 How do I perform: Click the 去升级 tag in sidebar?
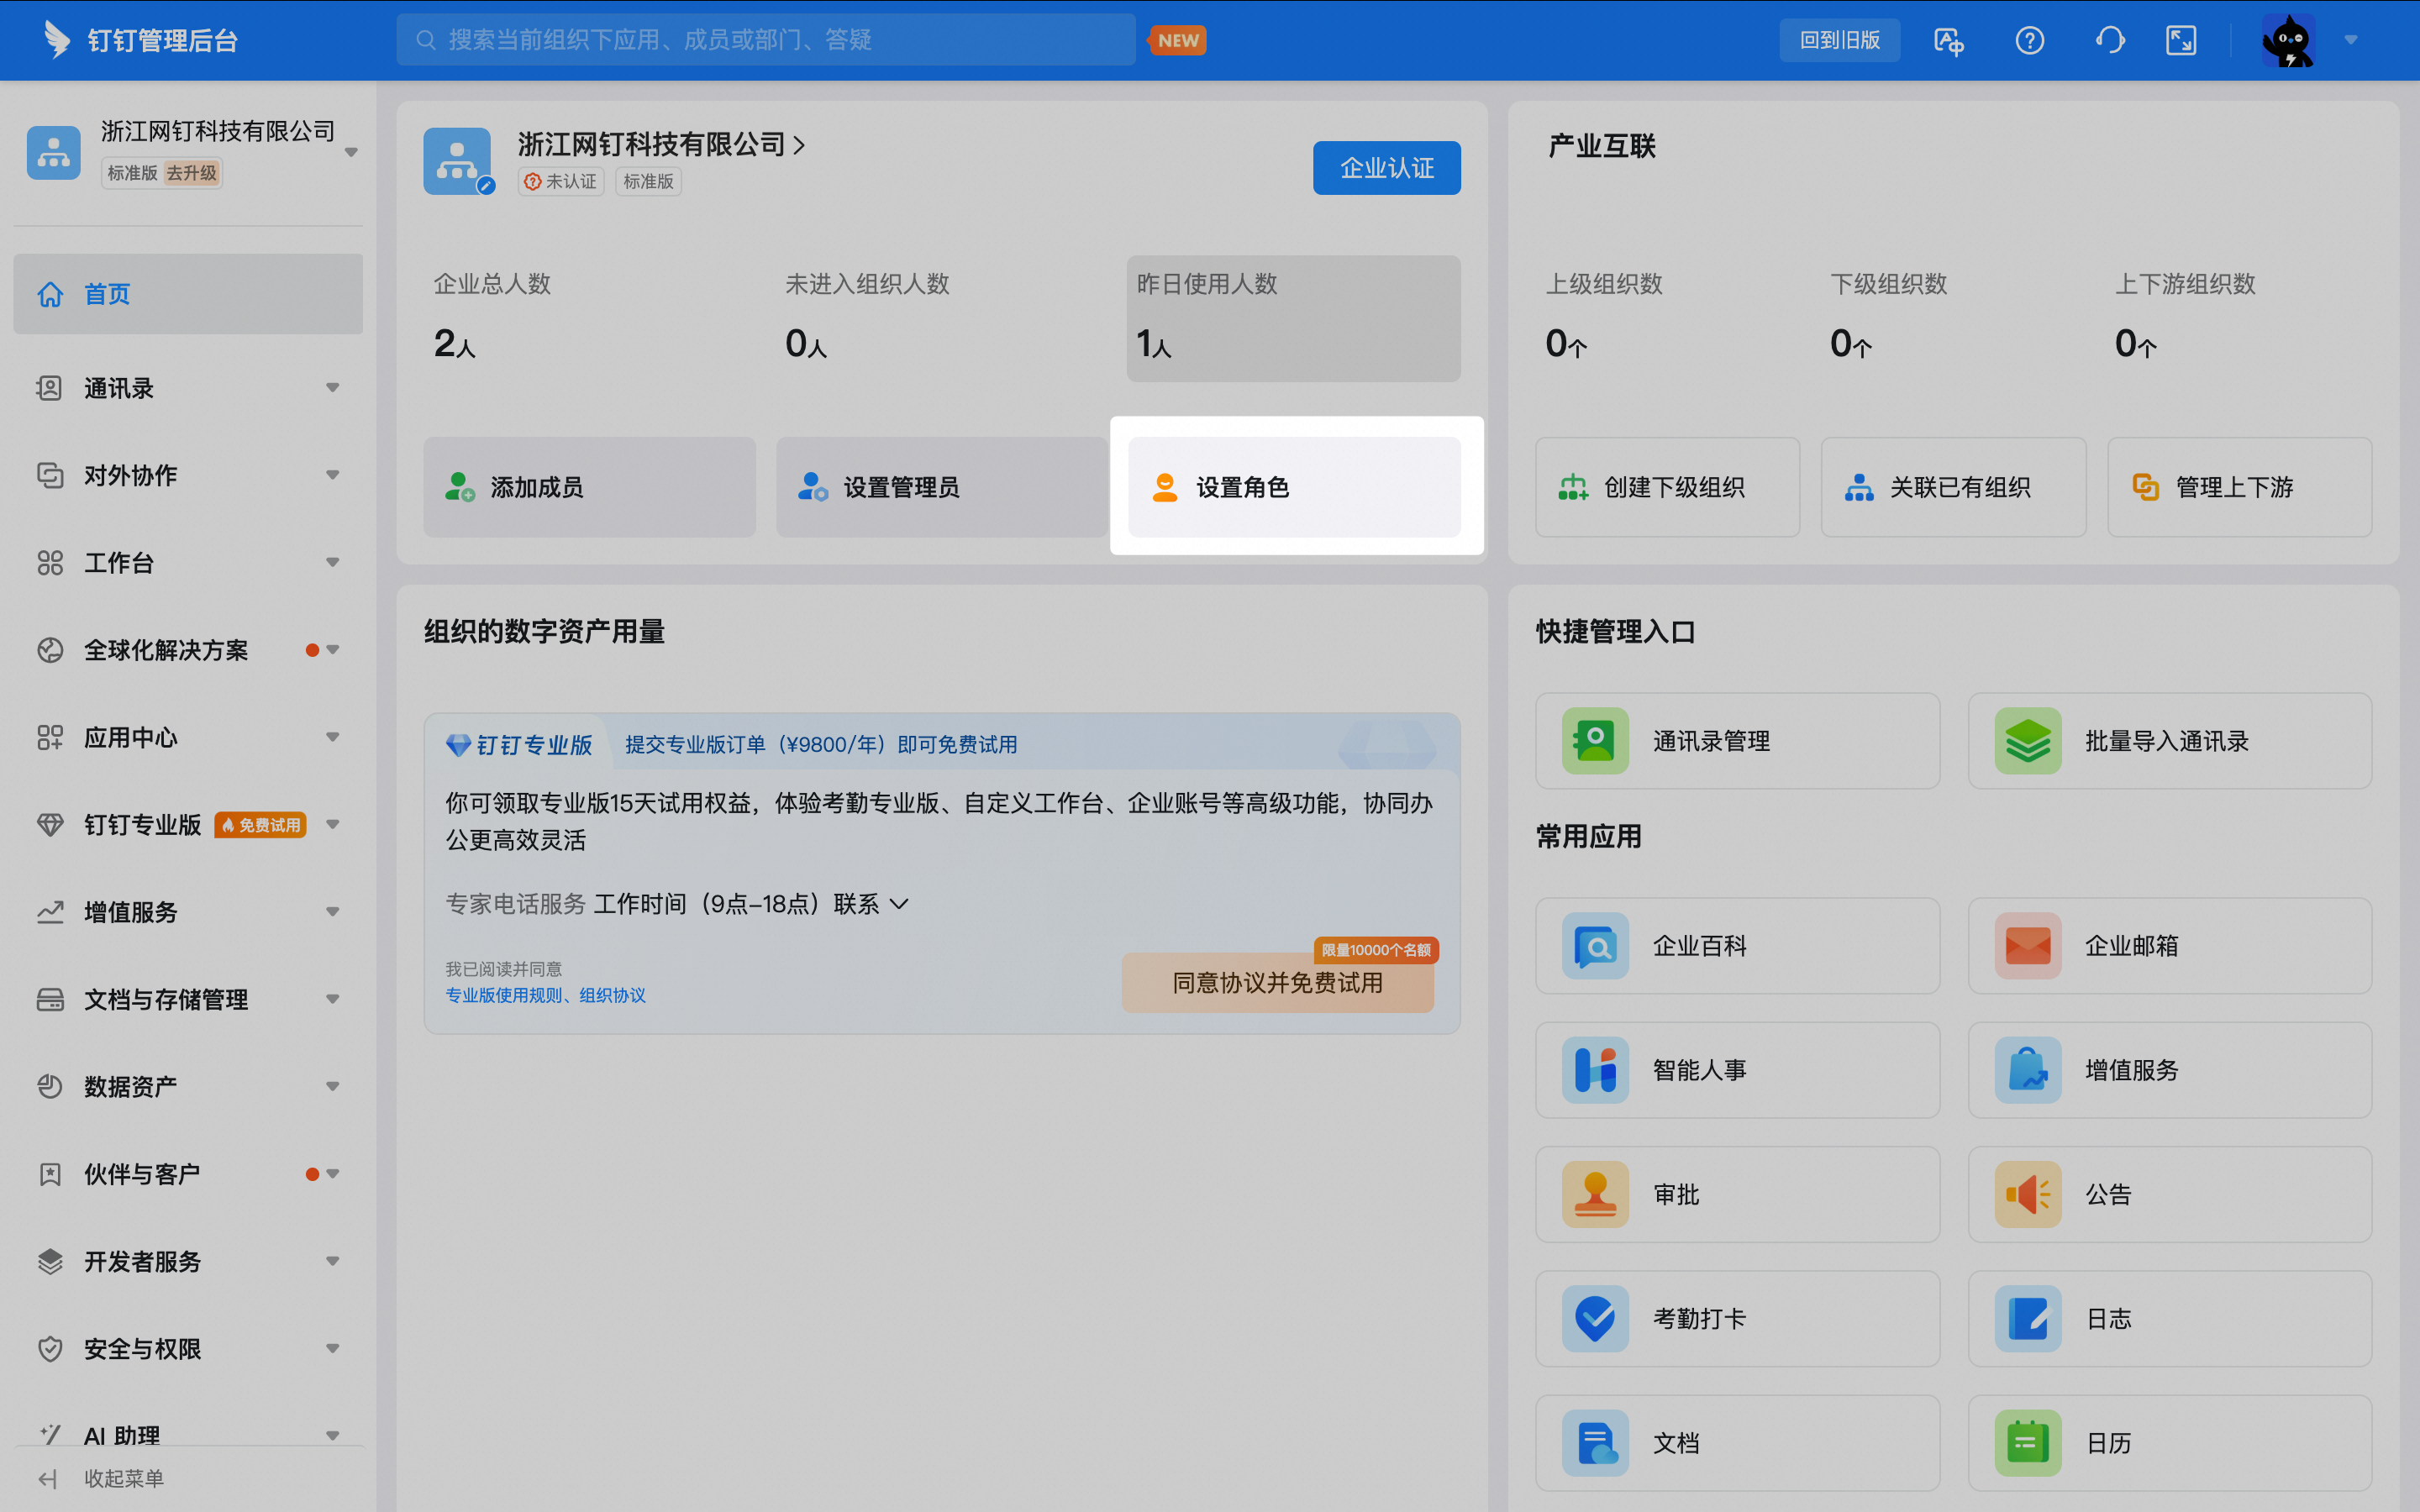191,173
